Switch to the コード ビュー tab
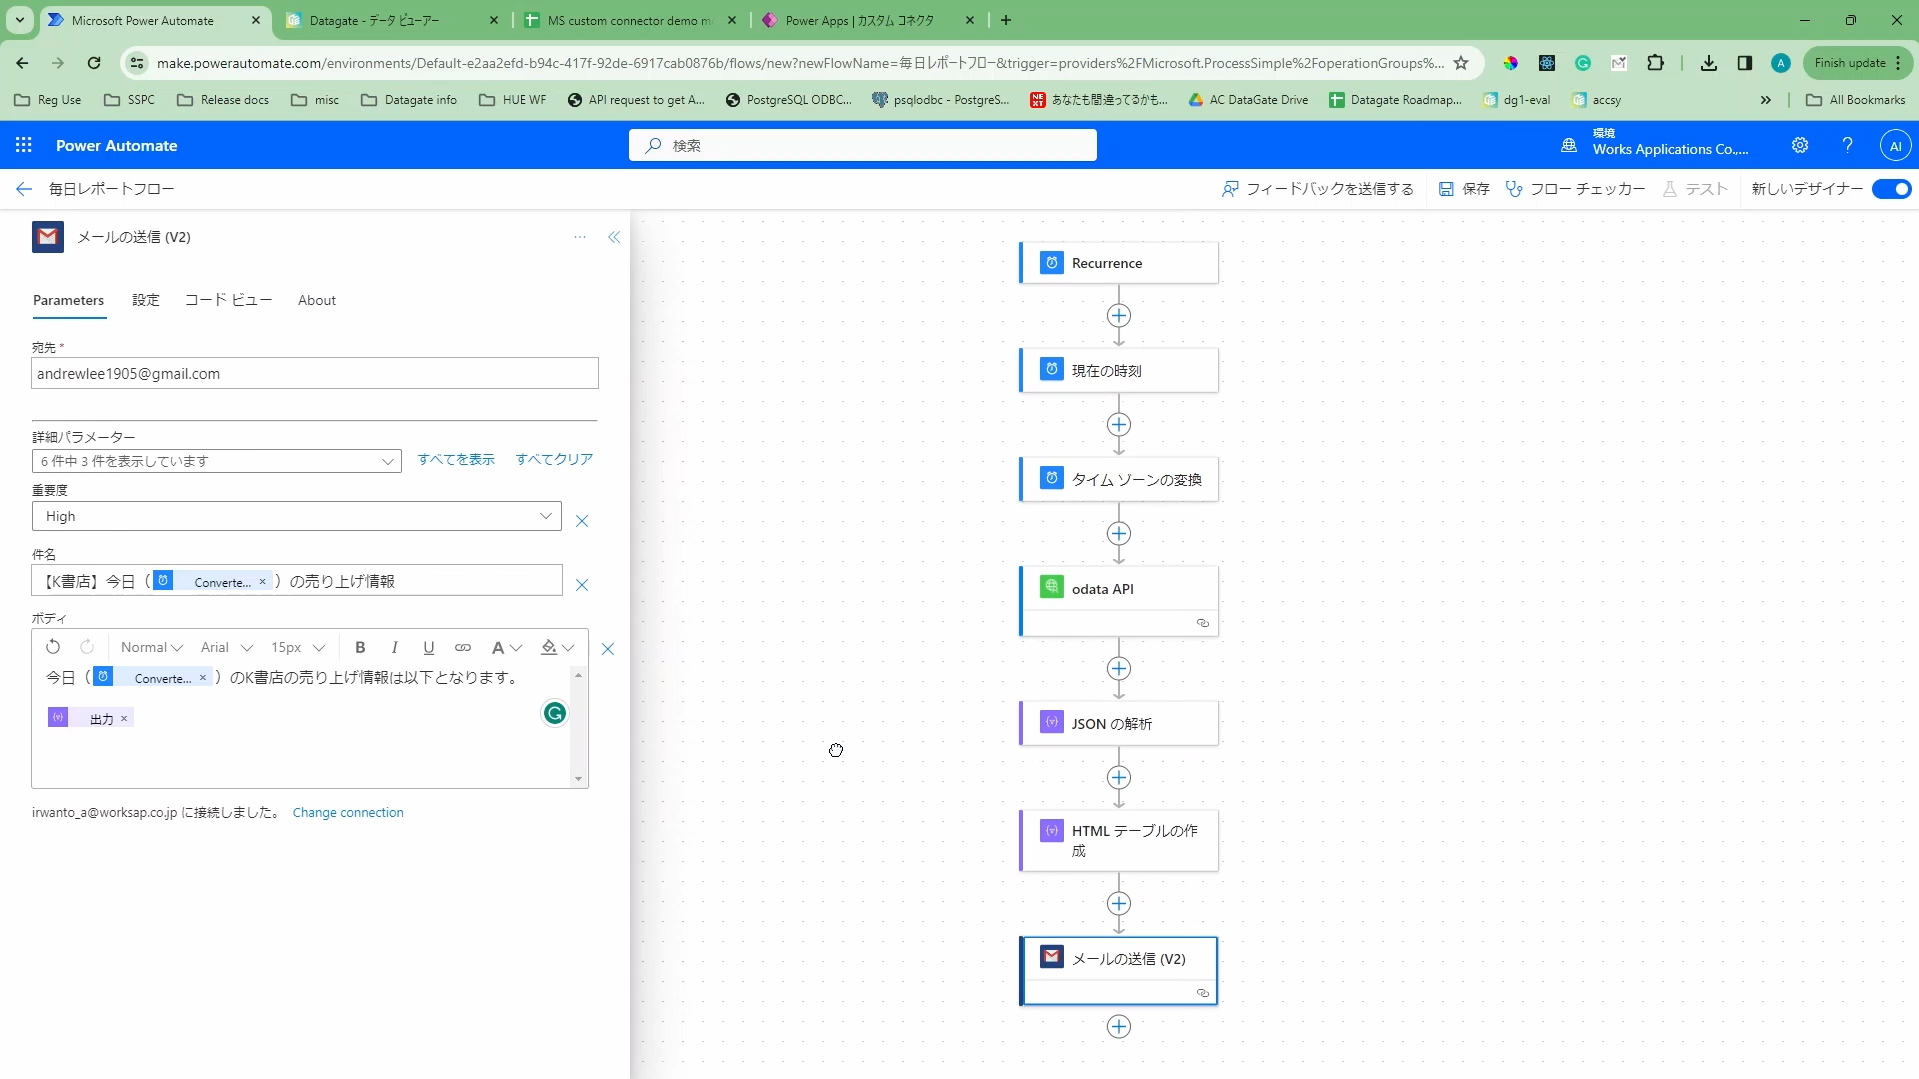Image resolution: width=1919 pixels, height=1079 pixels. (x=229, y=300)
